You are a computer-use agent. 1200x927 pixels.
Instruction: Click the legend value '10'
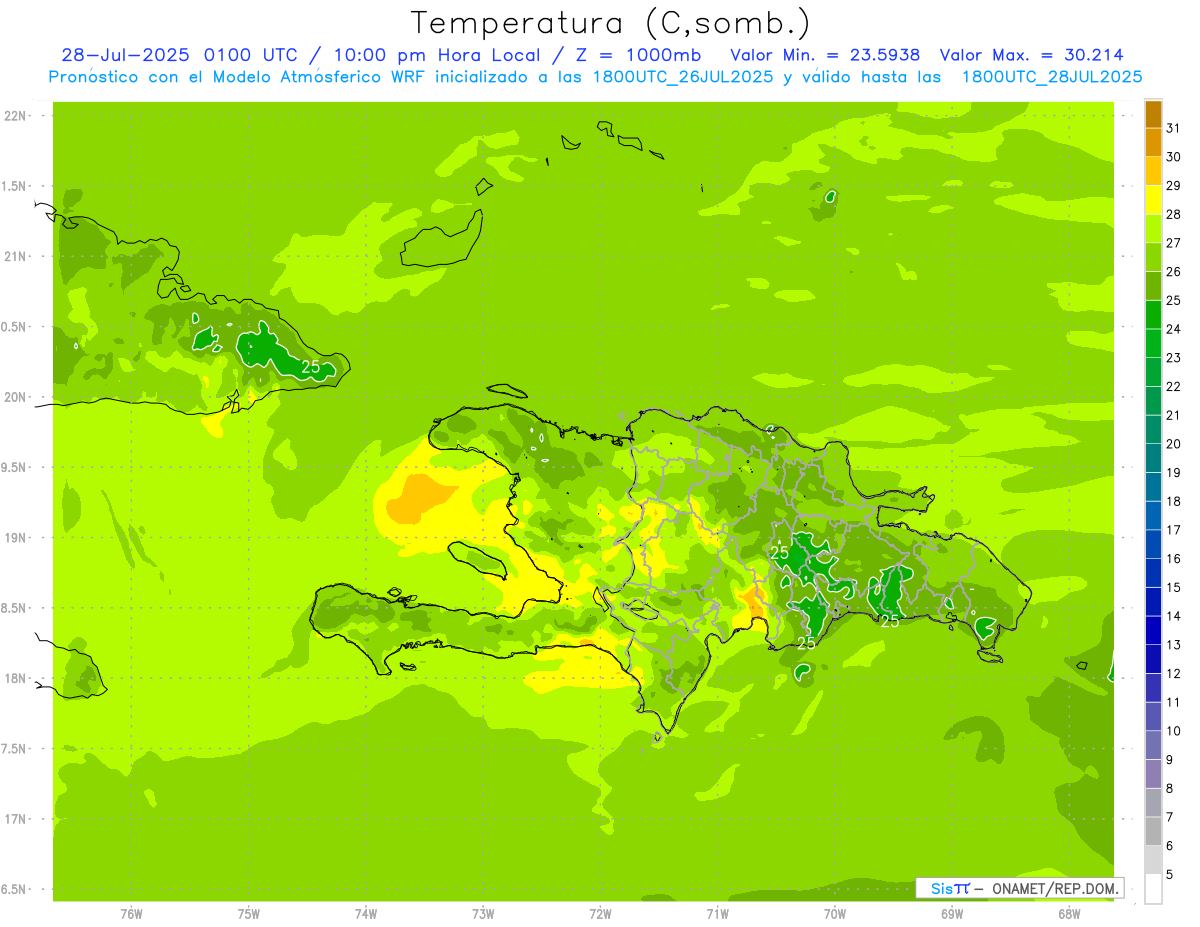(x=1174, y=731)
